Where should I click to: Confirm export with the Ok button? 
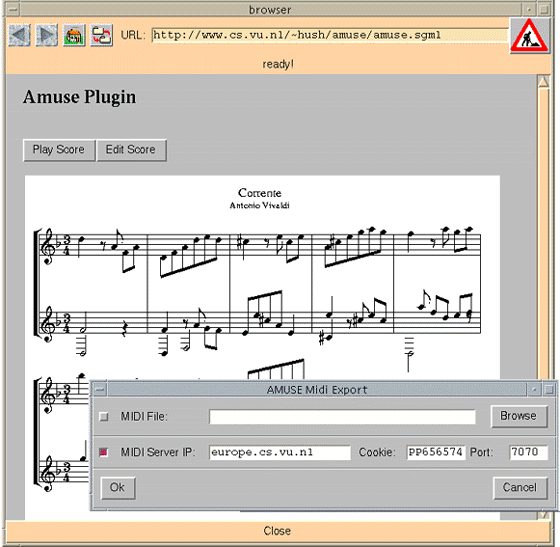(x=118, y=488)
